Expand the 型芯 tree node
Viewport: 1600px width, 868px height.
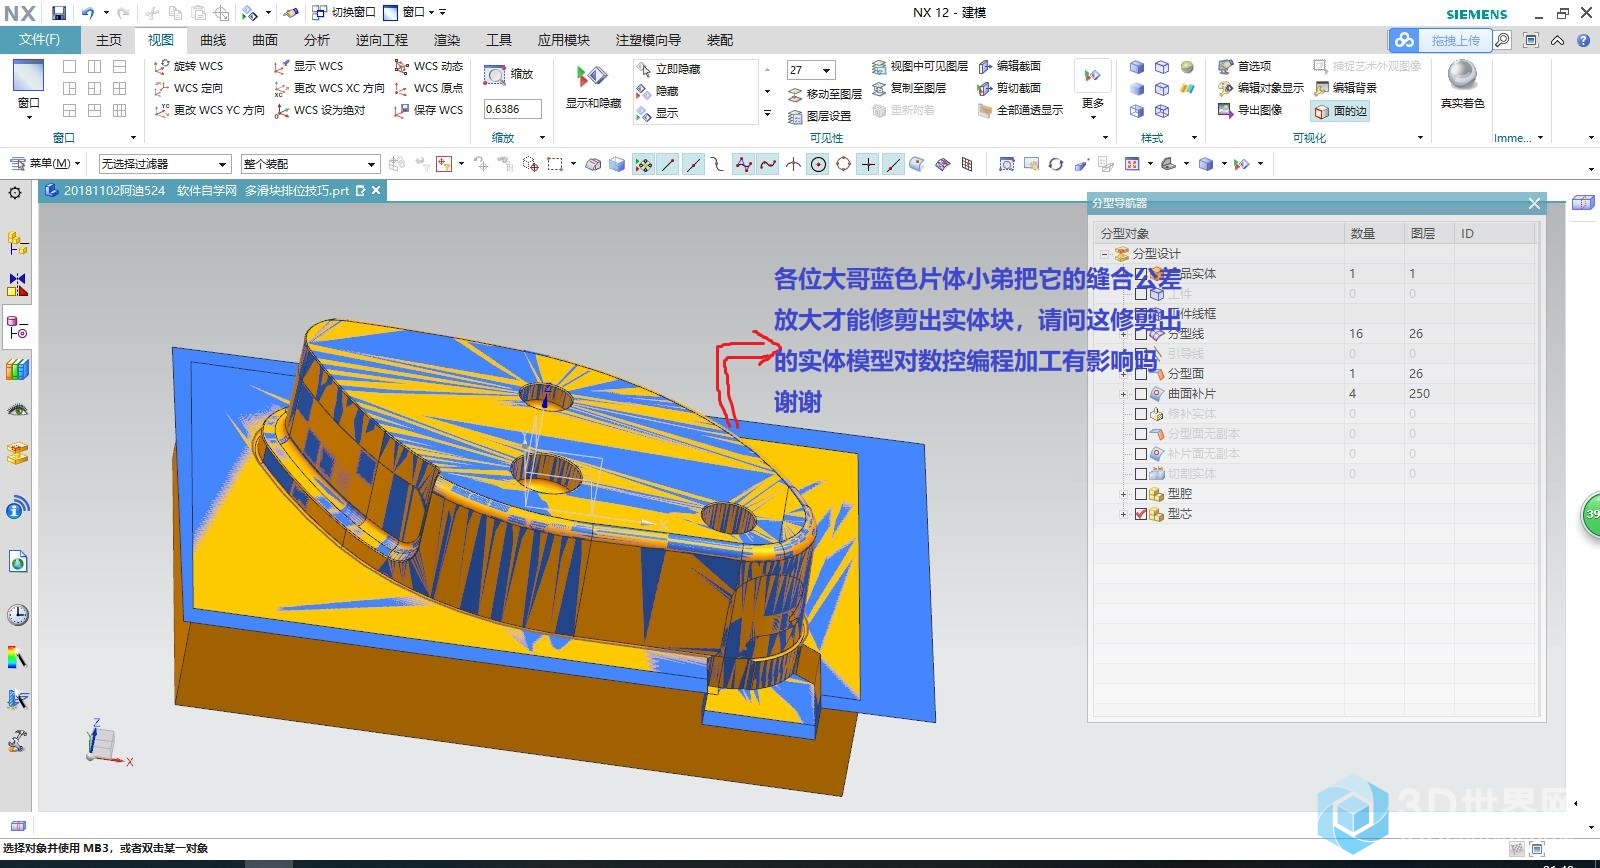(1124, 514)
